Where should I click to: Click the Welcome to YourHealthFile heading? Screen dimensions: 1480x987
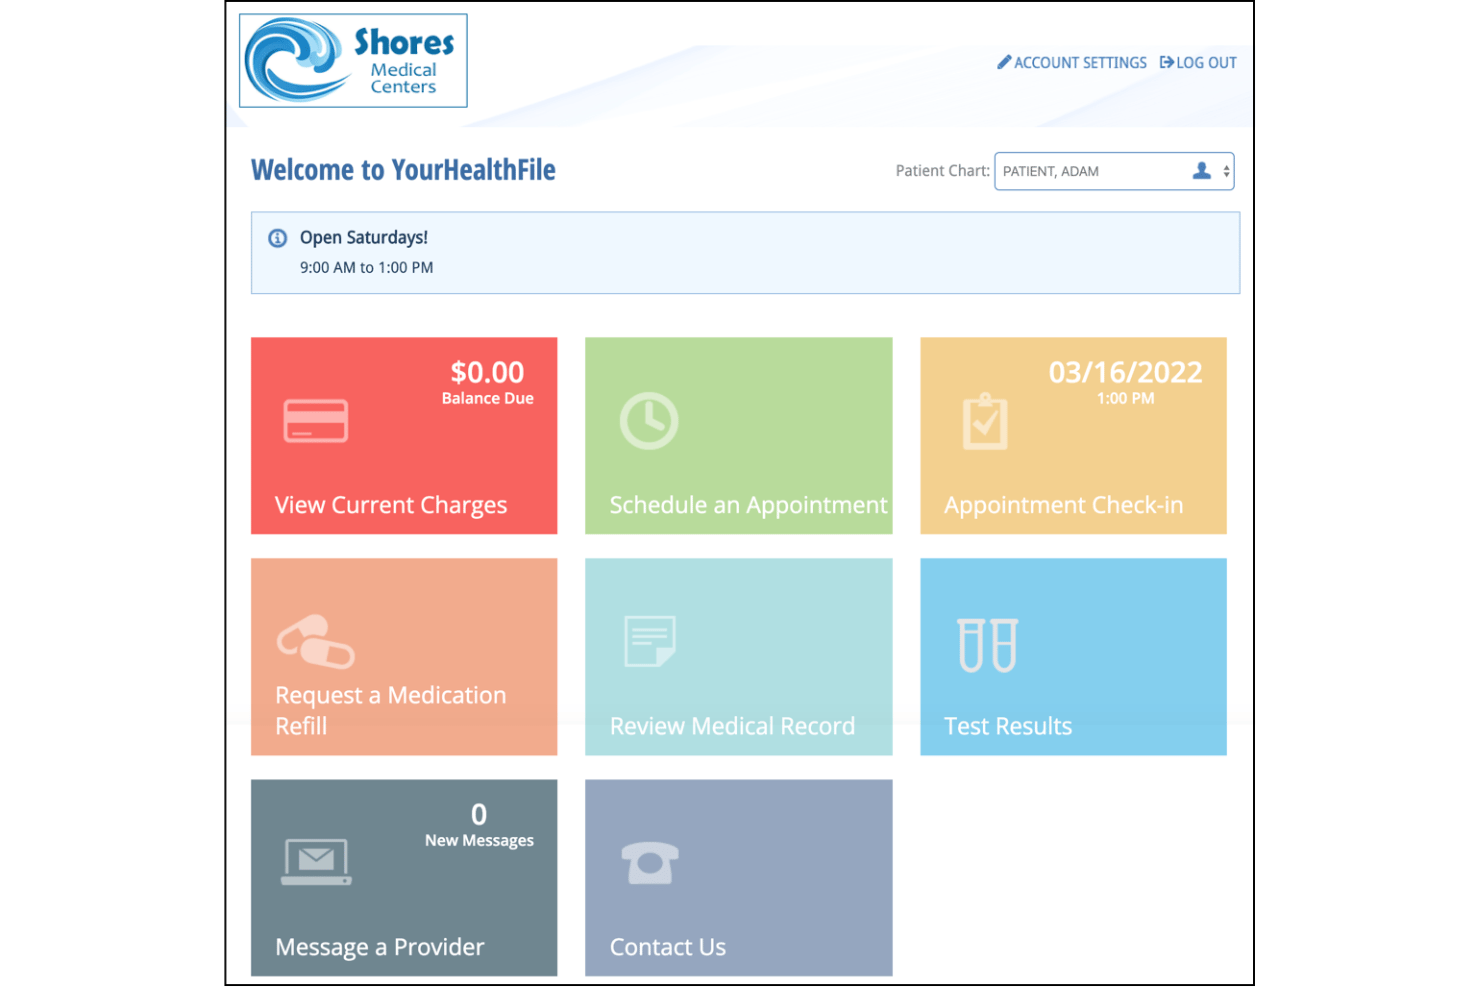(x=403, y=170)
